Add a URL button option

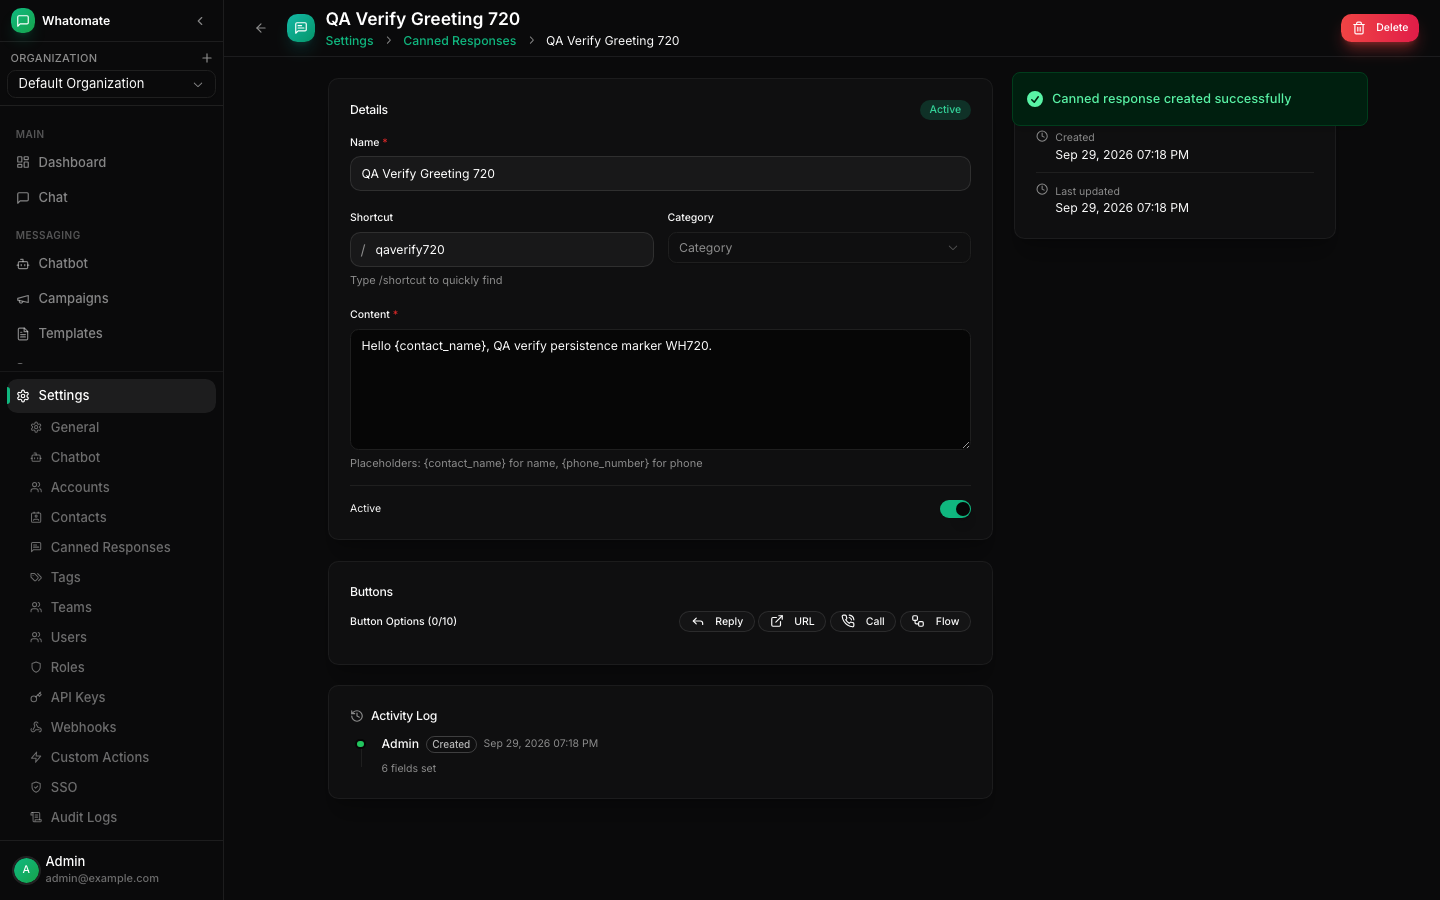(x=792, y=622)
